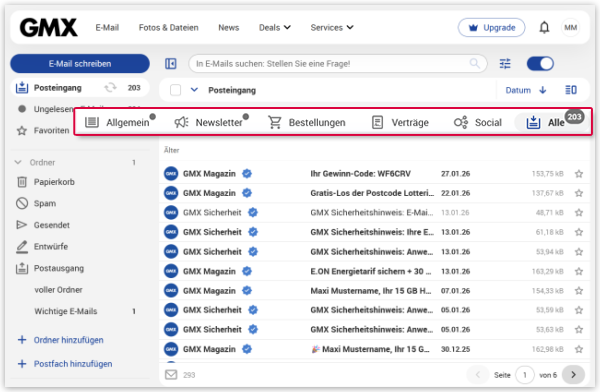Open the News section
This screenshot has height=392, width=600.
[x=228, y=28]
